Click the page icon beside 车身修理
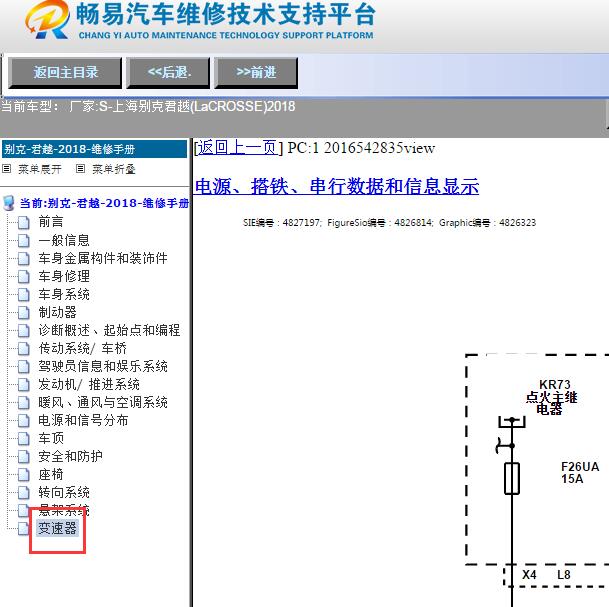 24,277
